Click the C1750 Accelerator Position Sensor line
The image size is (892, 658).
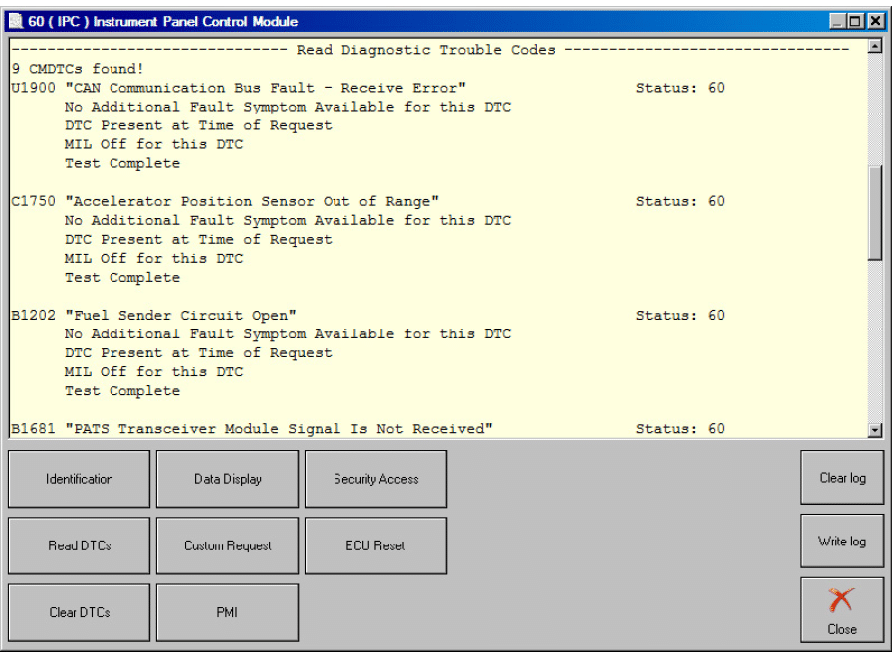pos(225,201)
